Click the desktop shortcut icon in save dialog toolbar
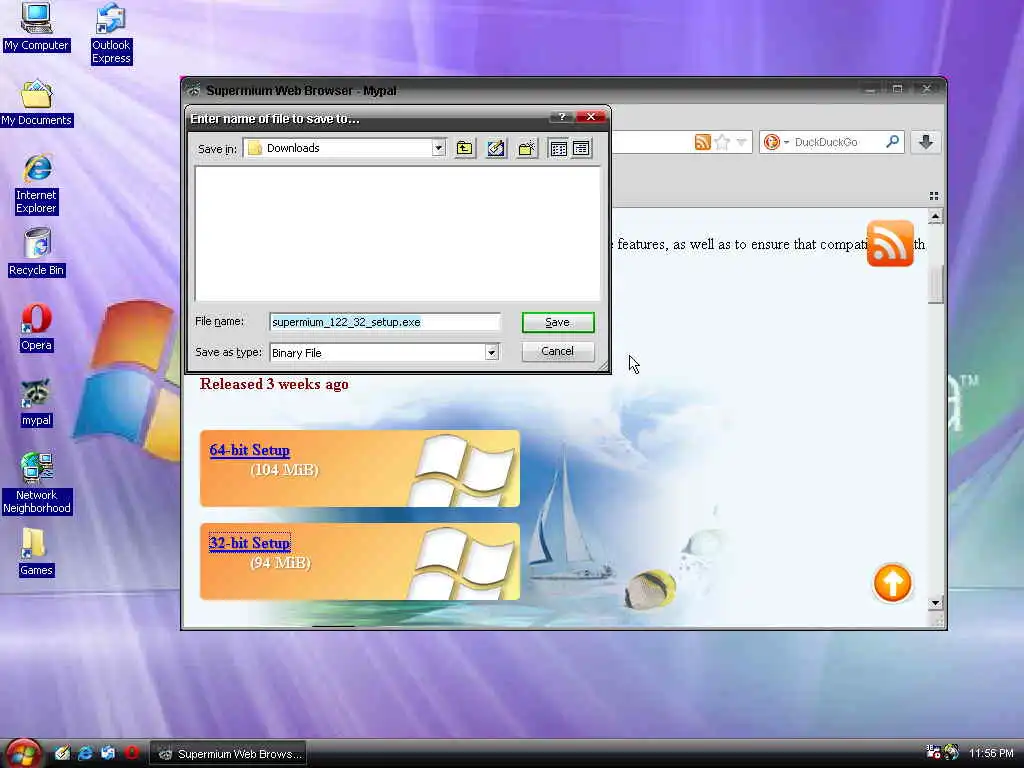The image size is (1024, 768). [496, 148]
